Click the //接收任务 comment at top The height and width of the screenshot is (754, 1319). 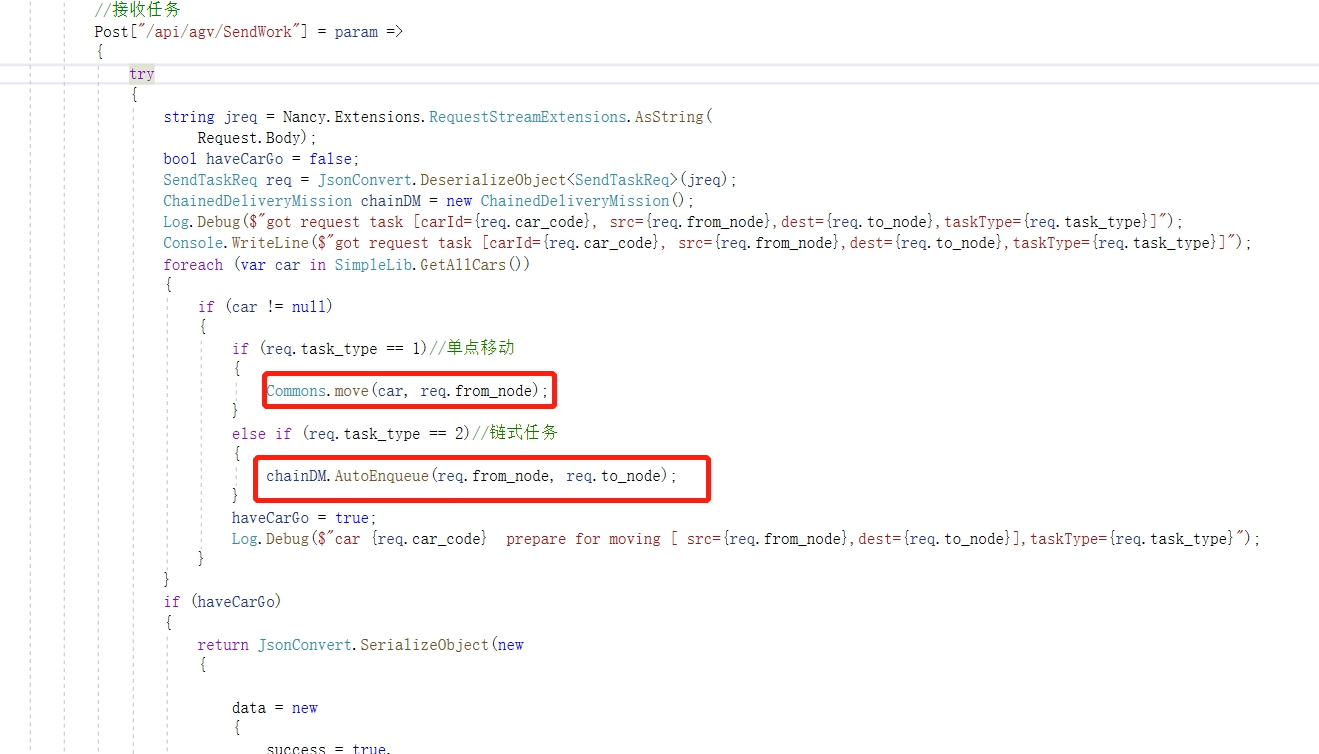pyautogui.click(x=137, y=10)
